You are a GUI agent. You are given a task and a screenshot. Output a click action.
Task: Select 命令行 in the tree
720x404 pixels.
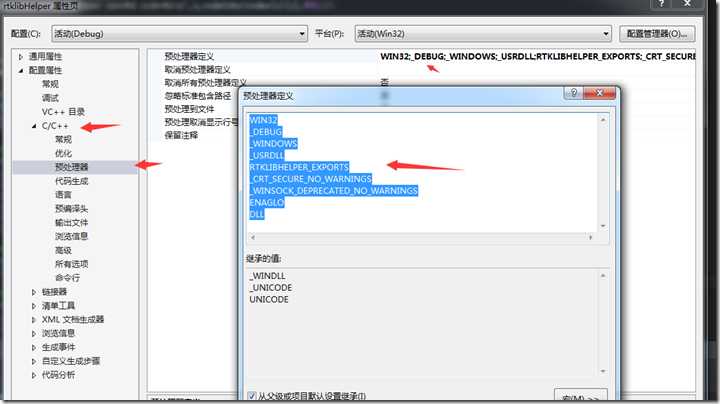click(x=68, y=278)
